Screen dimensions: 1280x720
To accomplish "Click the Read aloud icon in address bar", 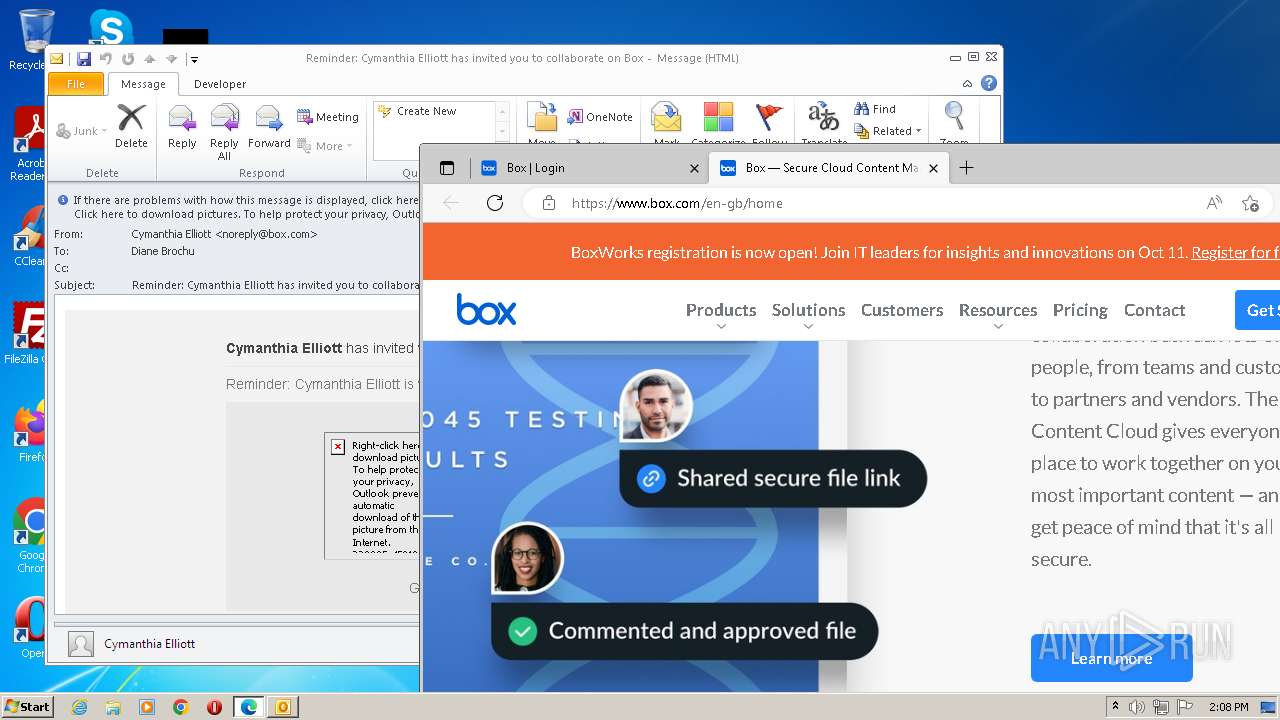I will [1214, 203].
